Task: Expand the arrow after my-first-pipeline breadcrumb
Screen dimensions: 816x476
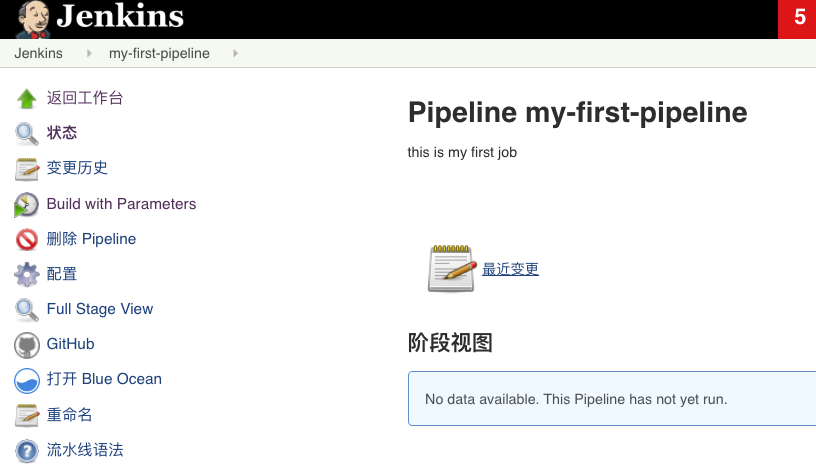Action: [x=235, y=53]
